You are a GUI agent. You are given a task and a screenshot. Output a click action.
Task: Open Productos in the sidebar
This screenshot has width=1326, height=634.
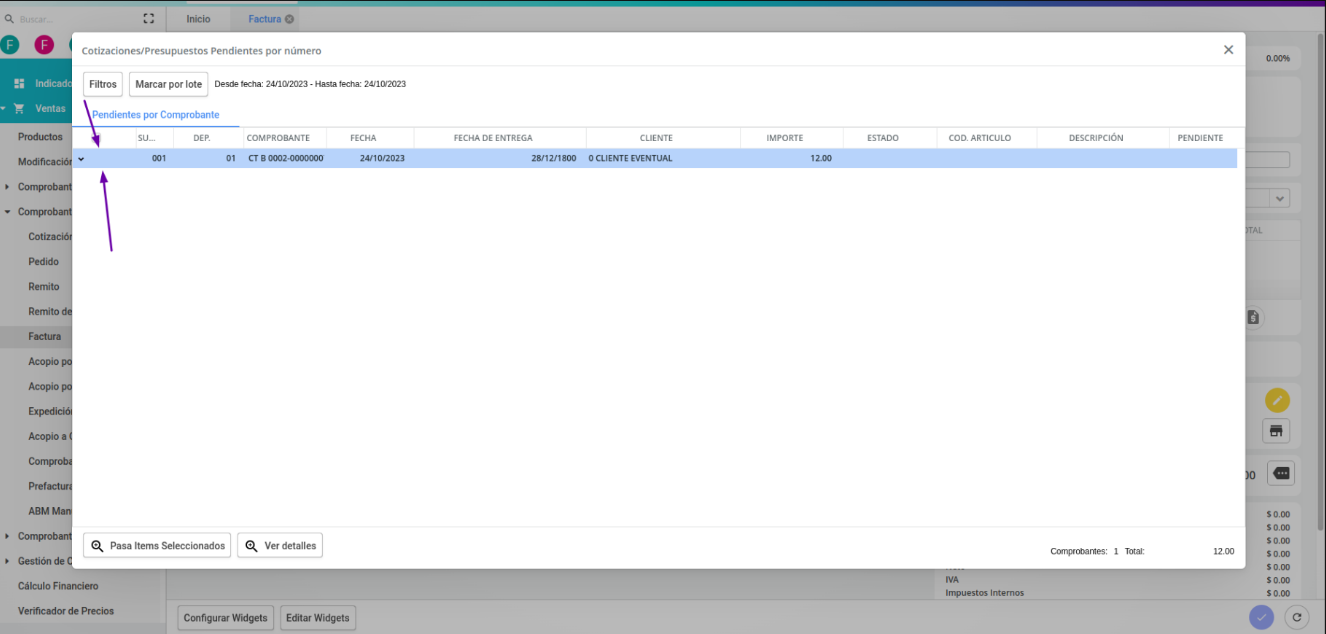[x=40, y=137]
